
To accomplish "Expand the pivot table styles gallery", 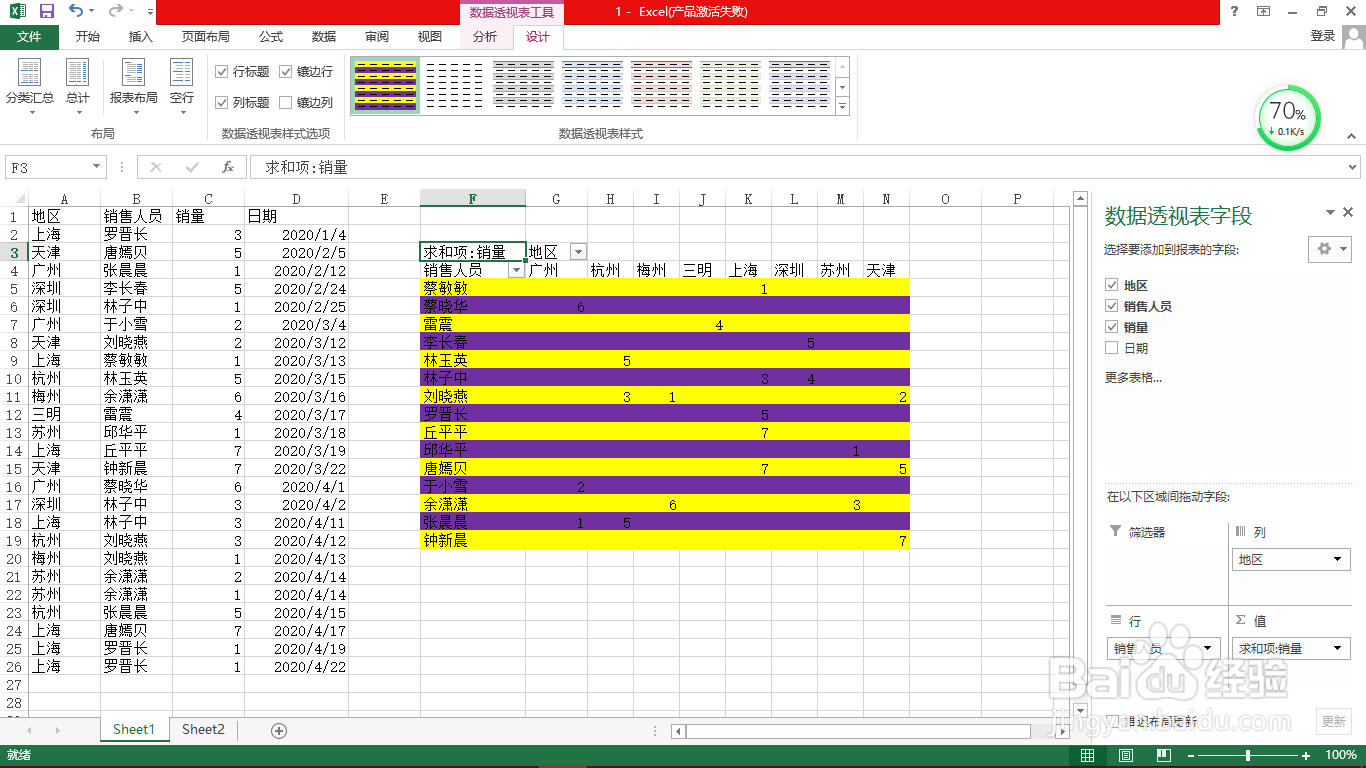I will (x=842, y=106).
